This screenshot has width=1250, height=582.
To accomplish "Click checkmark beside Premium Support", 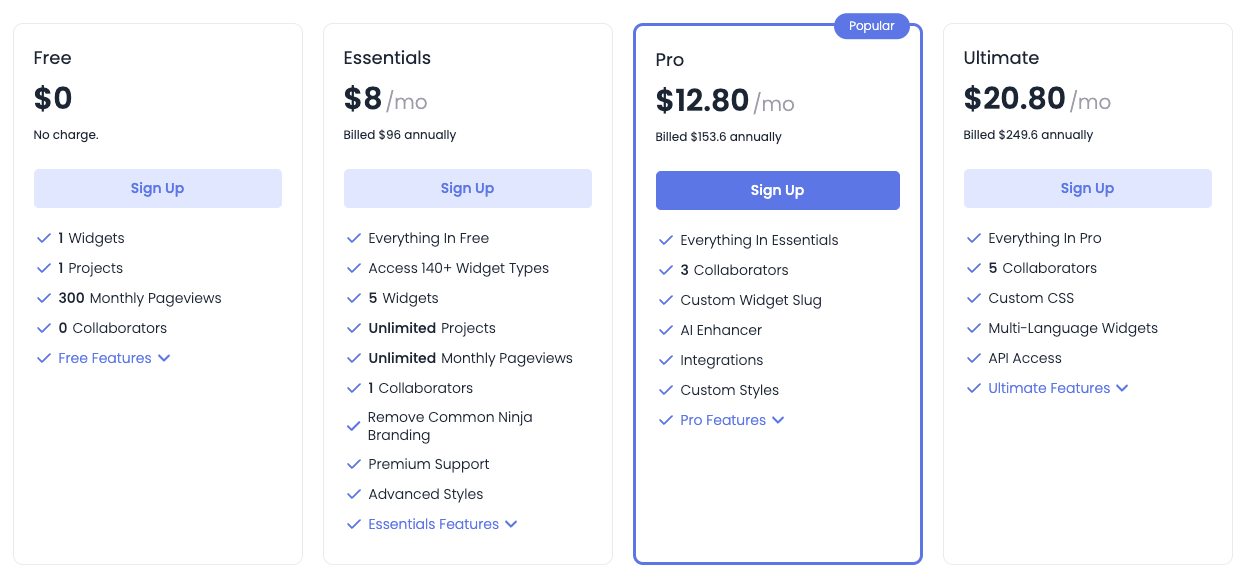I will pyautogui.click(x=354, y=464).
